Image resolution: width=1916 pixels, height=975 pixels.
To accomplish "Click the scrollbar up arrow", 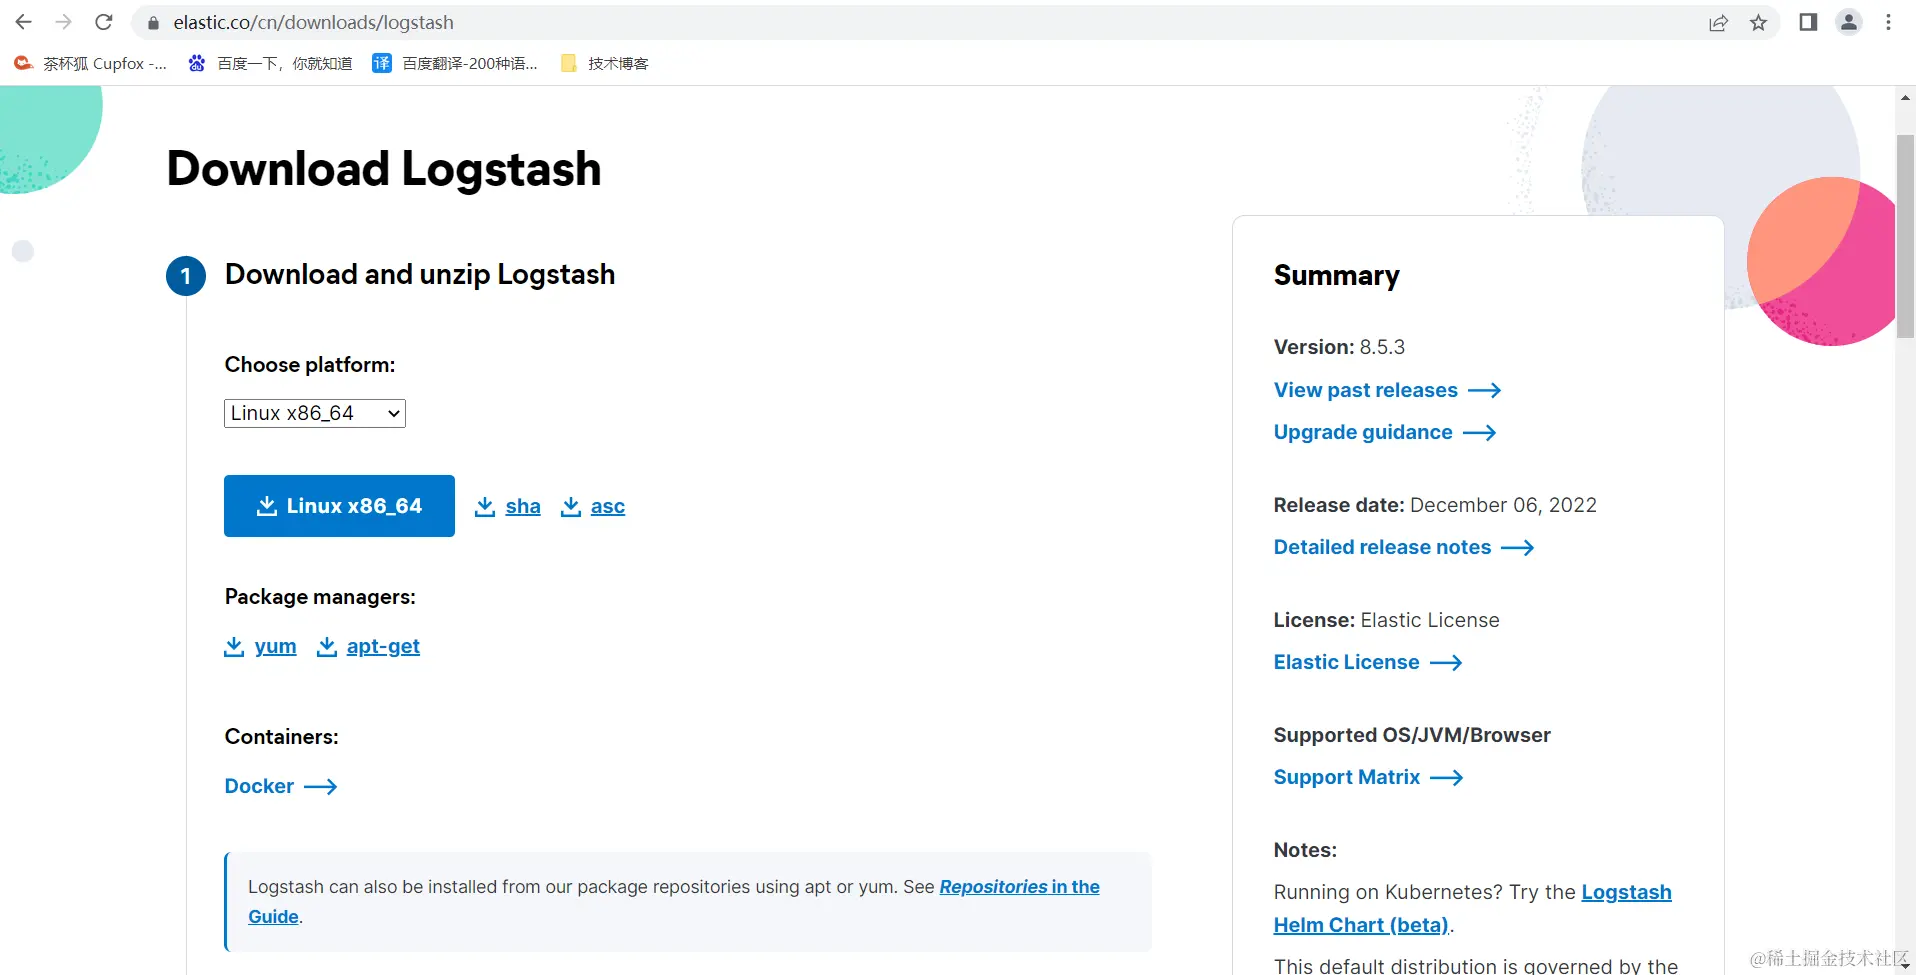I will tap(1905, 97).
